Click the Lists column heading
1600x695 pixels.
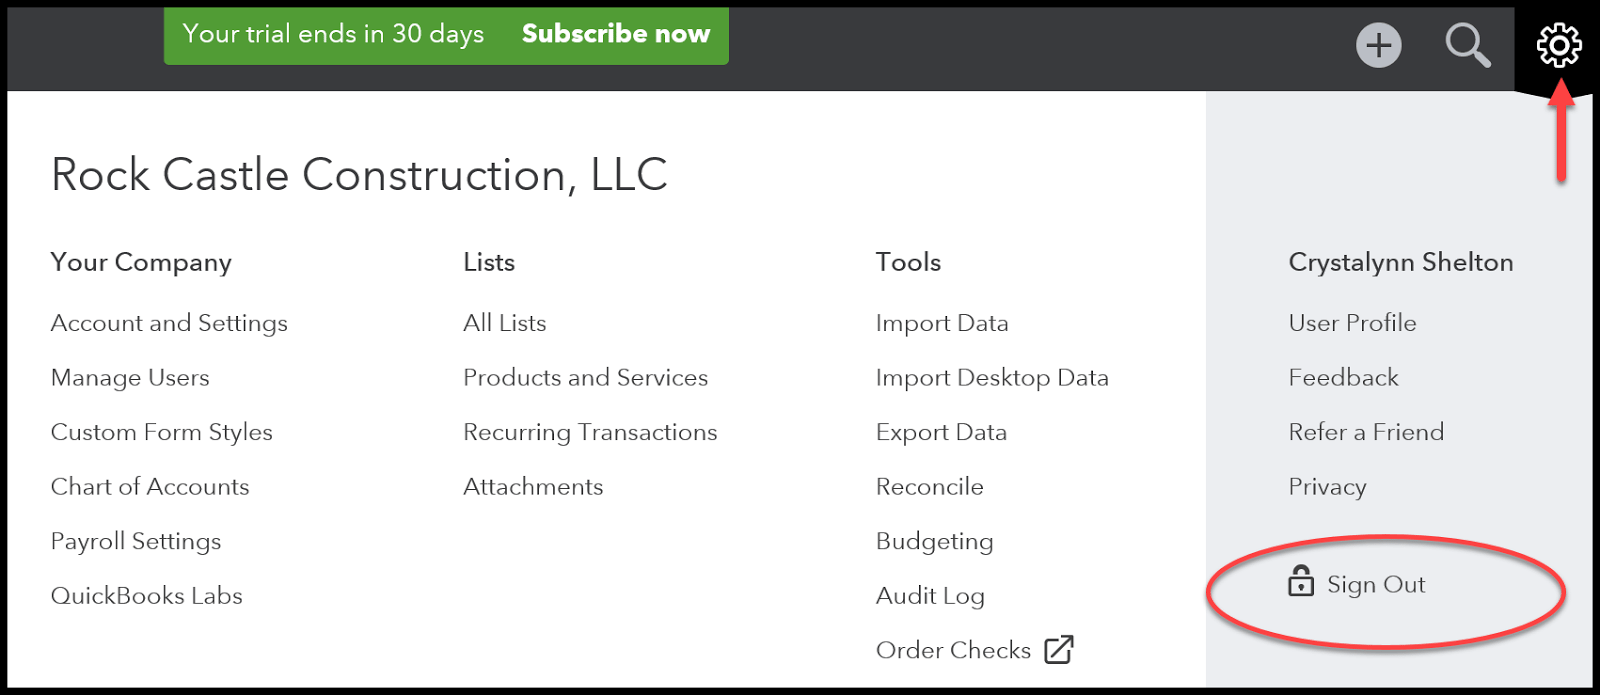pos(489,262)
